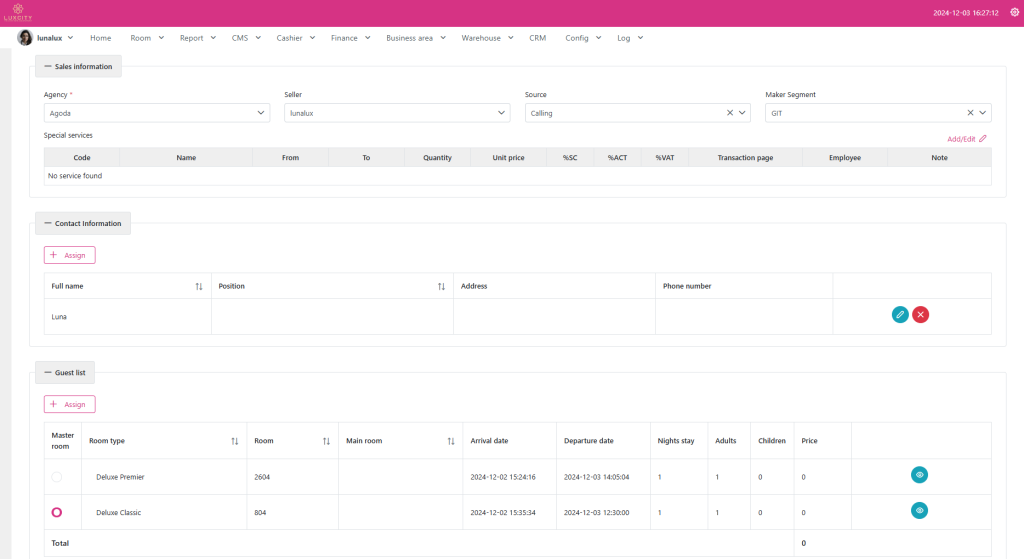This screenshot has height=559, width=1024.
Task: Select Deluxe Classic master room radio button
Action: tap(57, 512)
